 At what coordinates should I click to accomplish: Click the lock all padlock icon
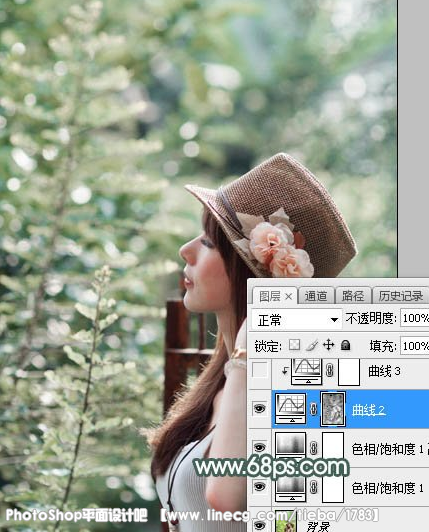pyautogui.click(x=345, y=345)
